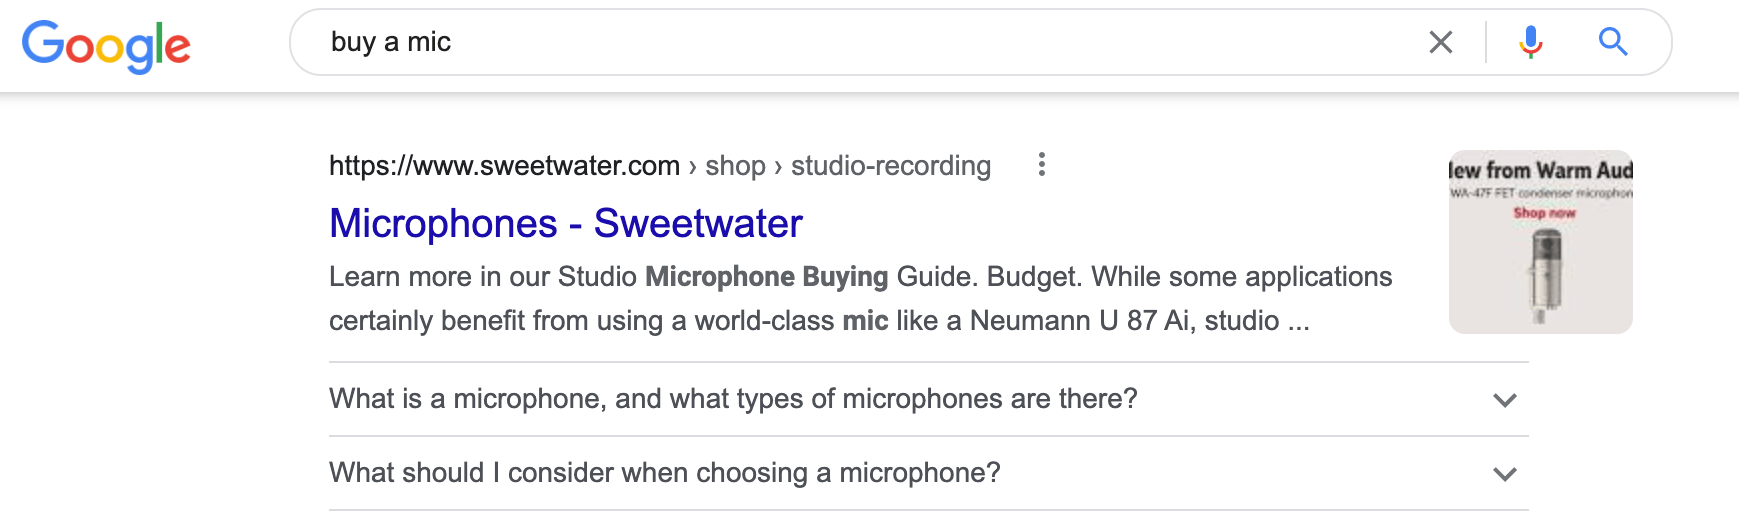The height and width of the screenshot is (530, 1739).
Task: Open the "What is a microphone, and what types" question
Action: pyautogui.click(x=733, y=398)
